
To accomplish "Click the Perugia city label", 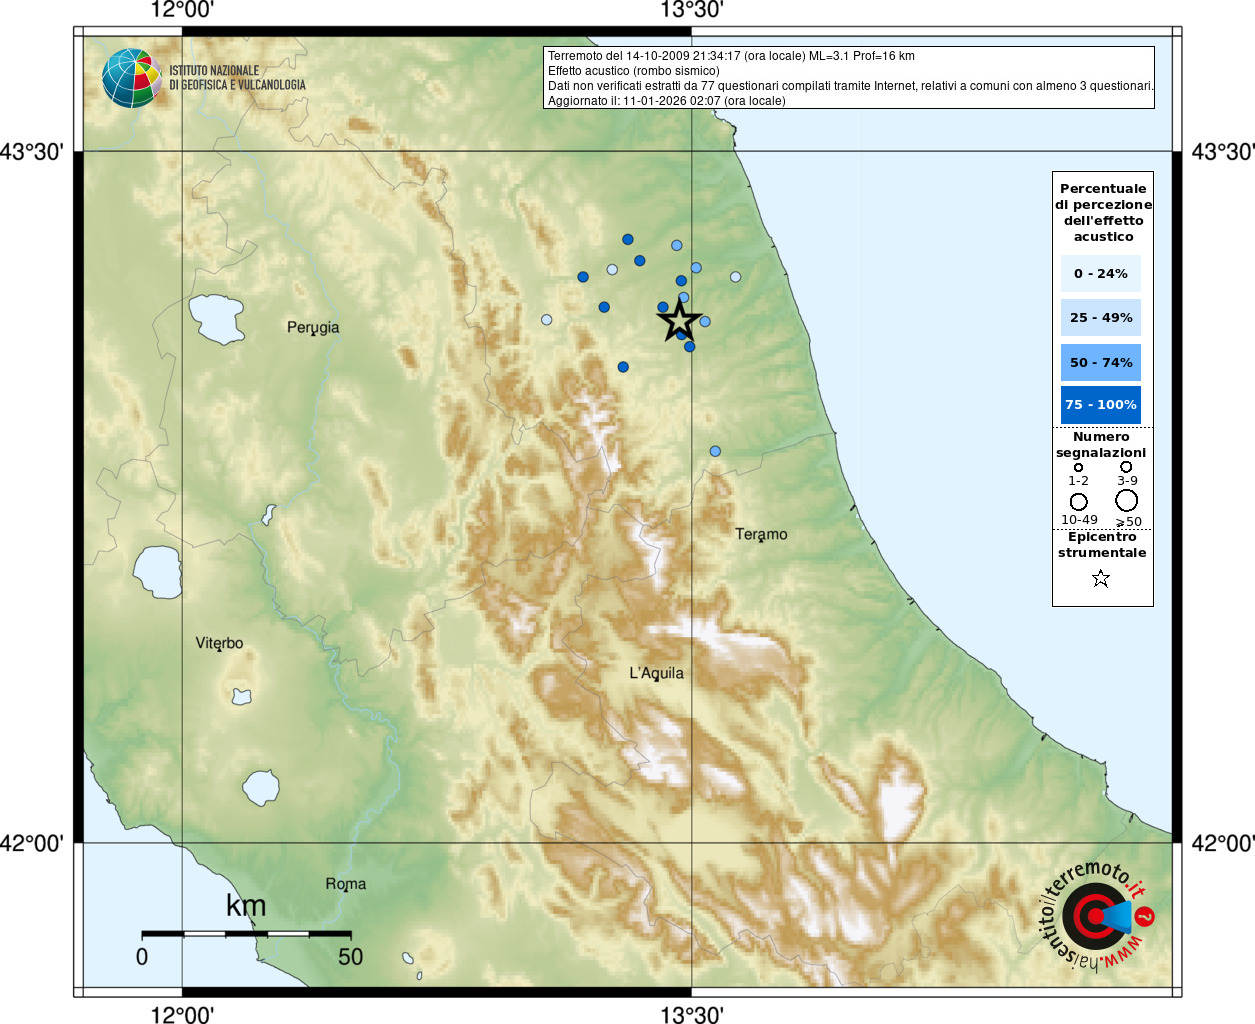I will point(313,327).
